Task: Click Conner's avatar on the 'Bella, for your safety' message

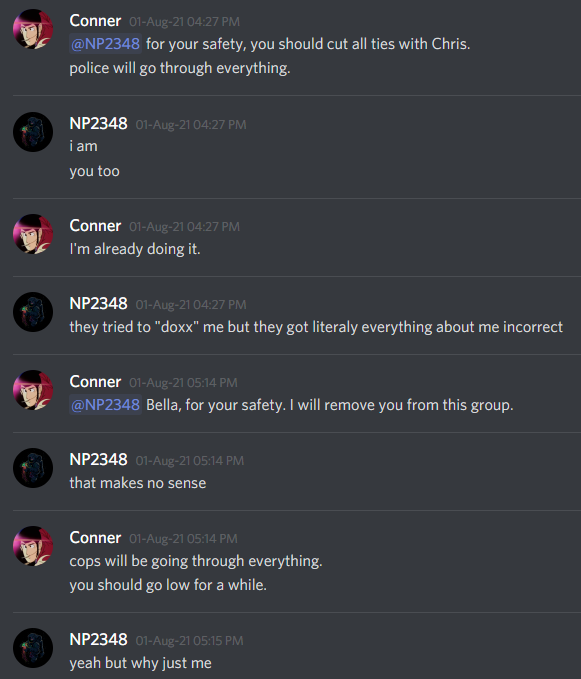Action: point(33,390)
